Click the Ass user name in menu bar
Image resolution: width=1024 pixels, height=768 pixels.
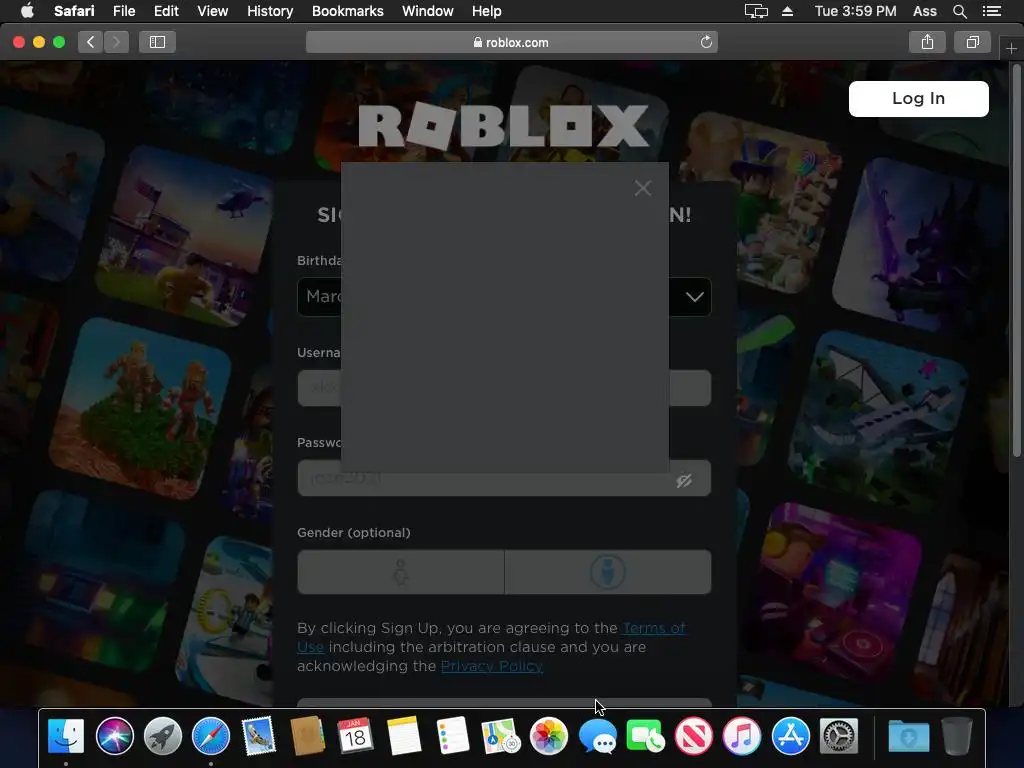pyautogui.click(x=925, y=11)
